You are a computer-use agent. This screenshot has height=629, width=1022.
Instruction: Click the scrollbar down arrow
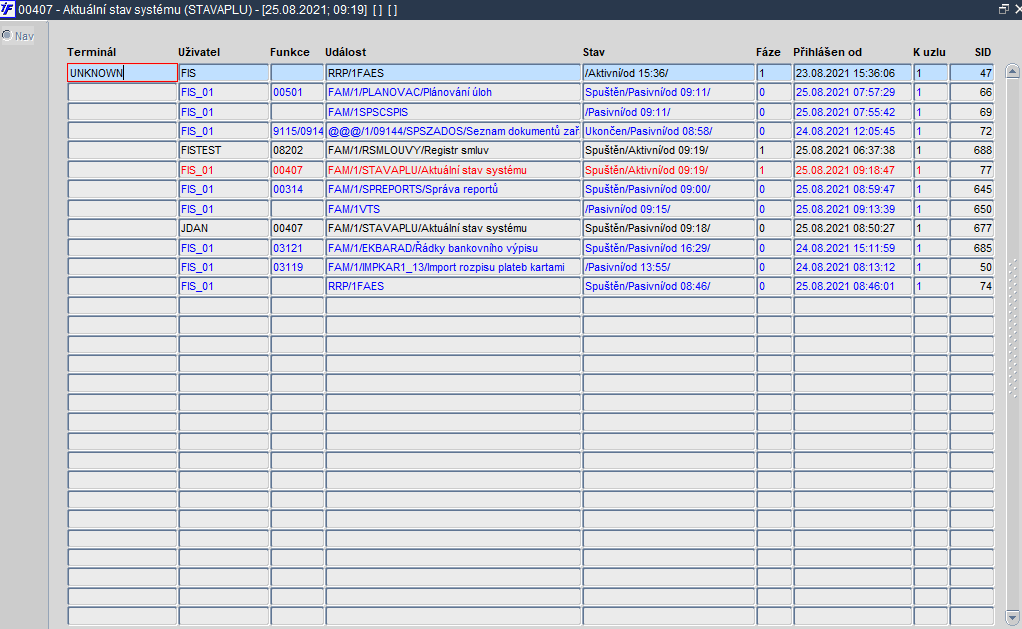click(x=1012, y=617)
